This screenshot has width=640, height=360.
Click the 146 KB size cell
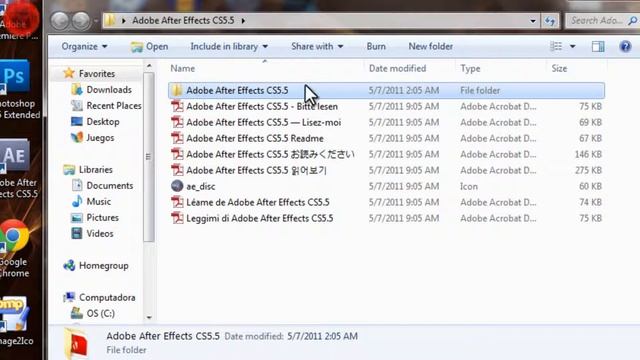tap(588, 154)
